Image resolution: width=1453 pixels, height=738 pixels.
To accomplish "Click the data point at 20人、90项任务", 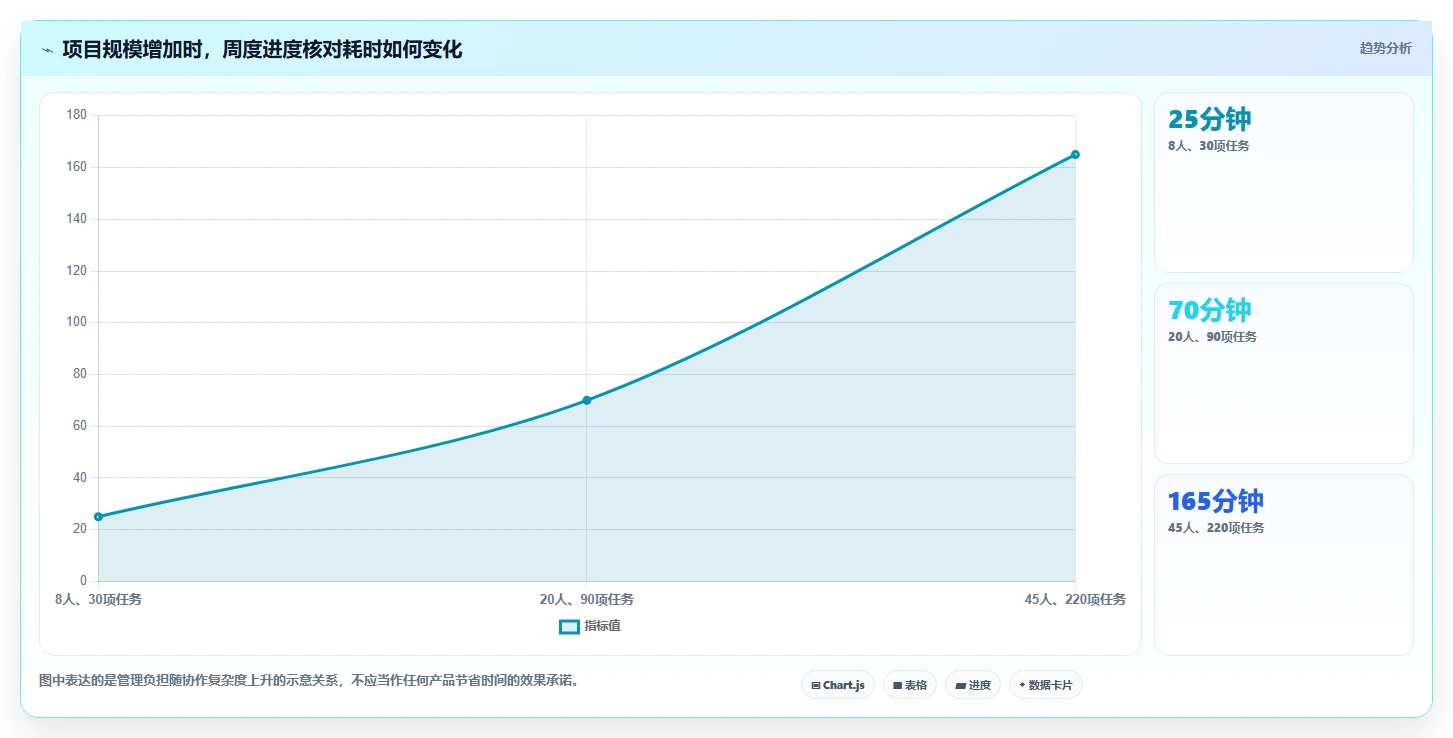I will [x=587, y=400].
